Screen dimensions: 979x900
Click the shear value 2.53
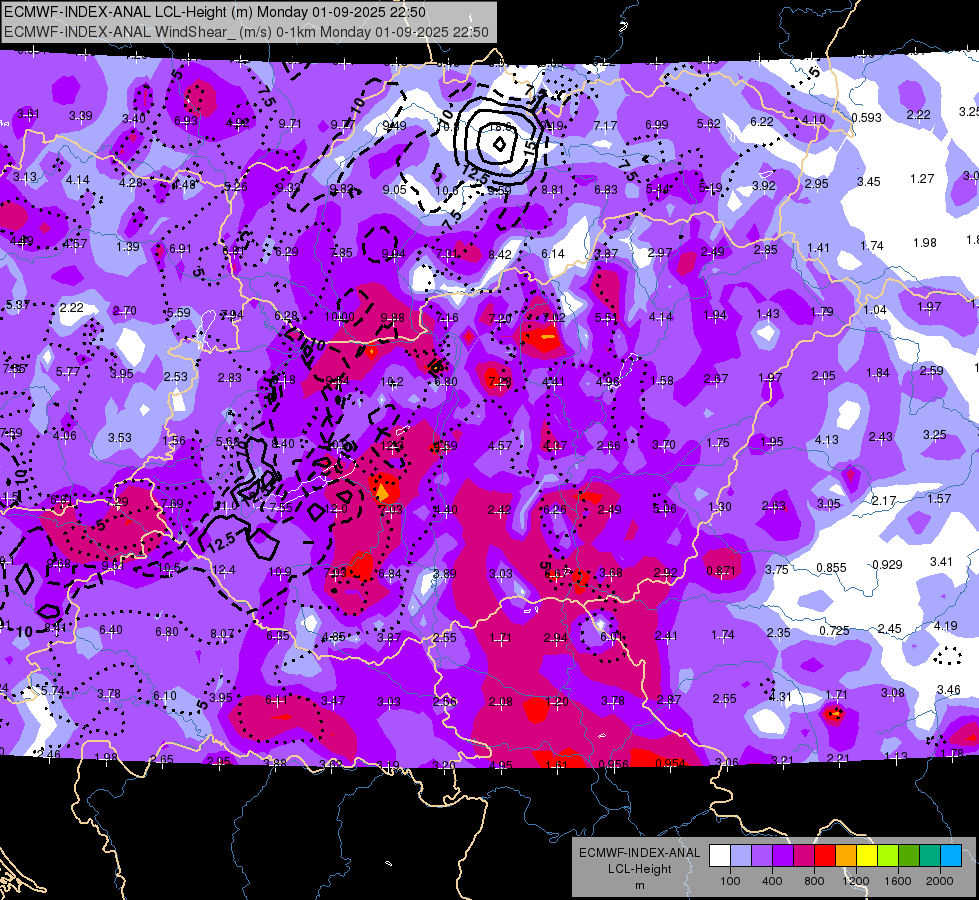click(x=175, y=377)
